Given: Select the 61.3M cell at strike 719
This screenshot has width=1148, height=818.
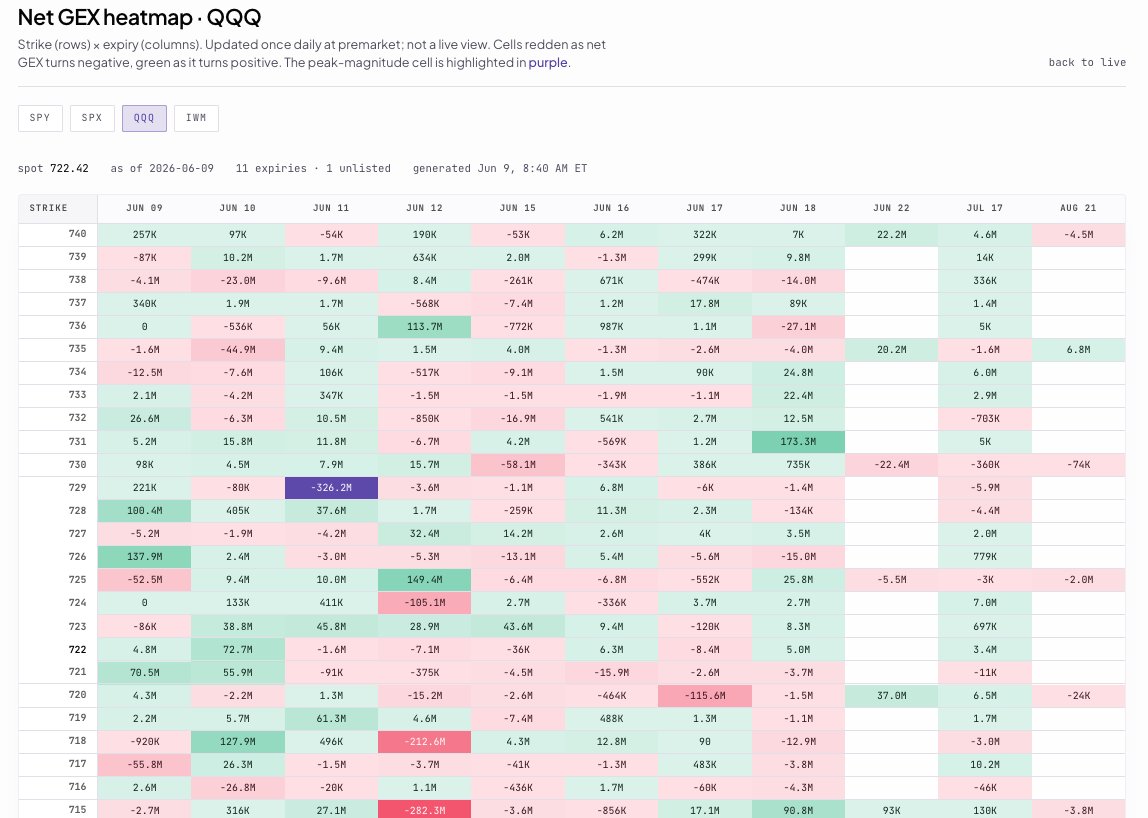Looking at the screenshot, I should tap(331, 718).
